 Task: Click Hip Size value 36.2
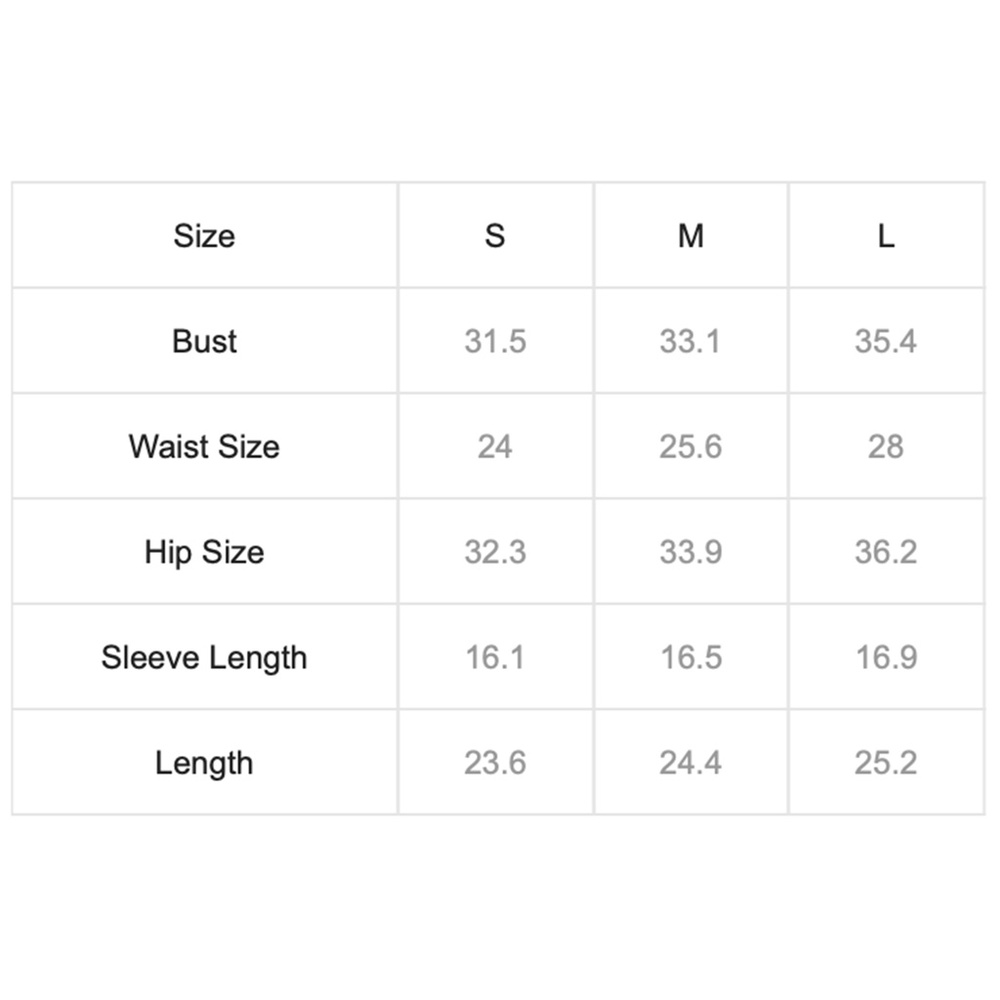click(x=886, y=552)
